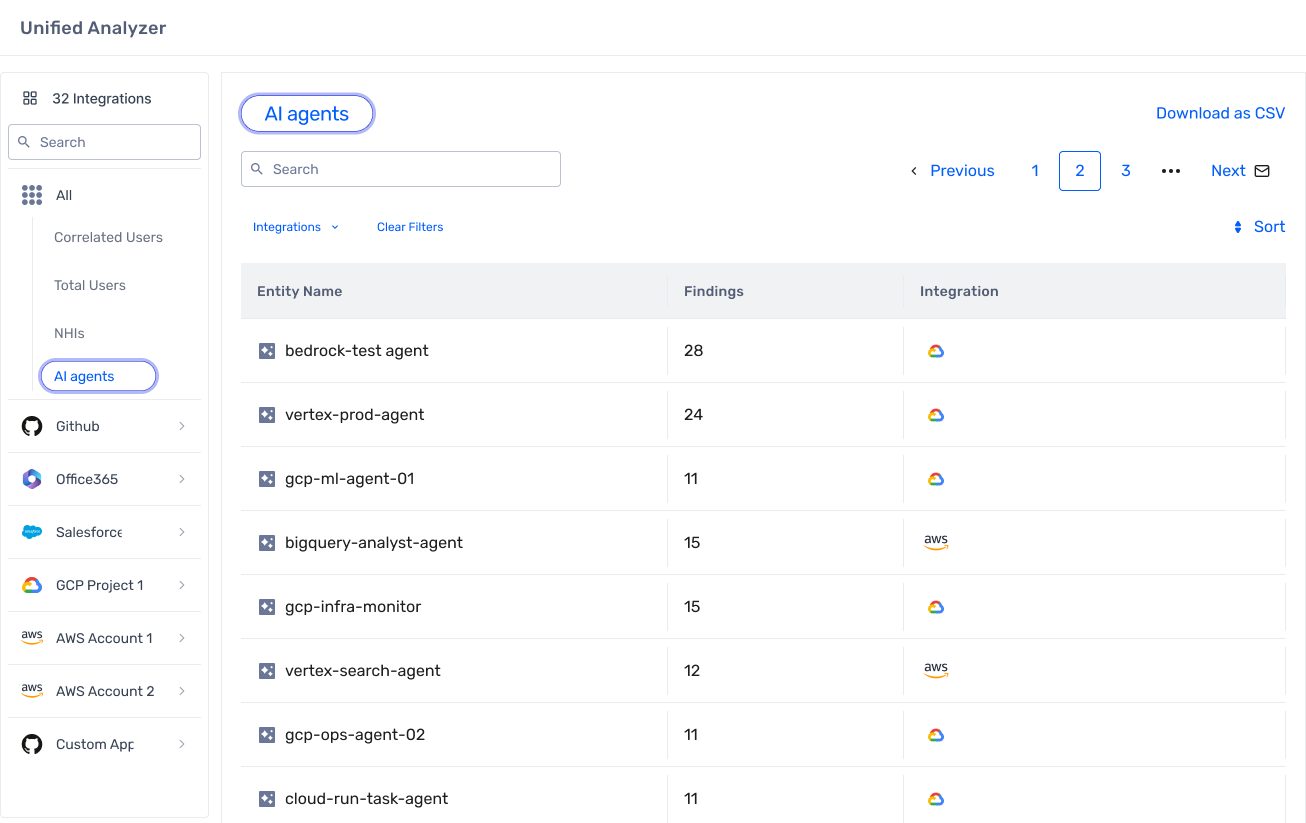Click the Entity Name column header

coord(300,291)
